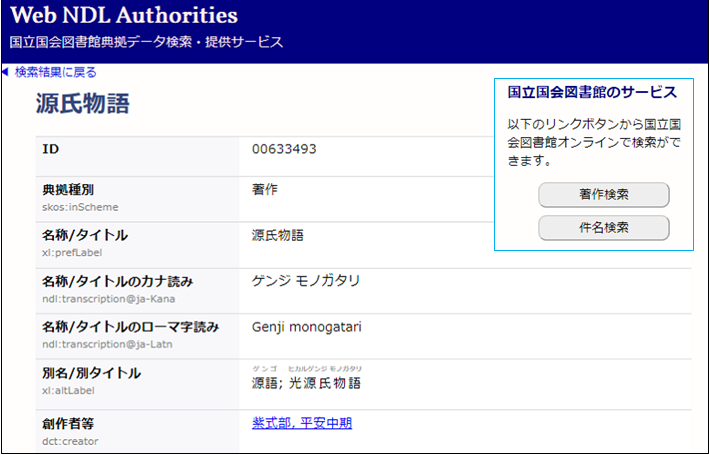The image size is (709, 455).
Task: Click the 国立国会図書館のサービス panel heading
Action: click(593, 92)
